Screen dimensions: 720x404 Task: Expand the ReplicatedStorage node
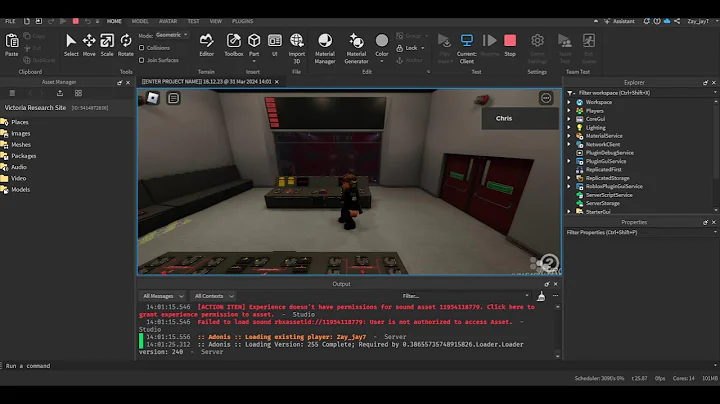[569, 178]
